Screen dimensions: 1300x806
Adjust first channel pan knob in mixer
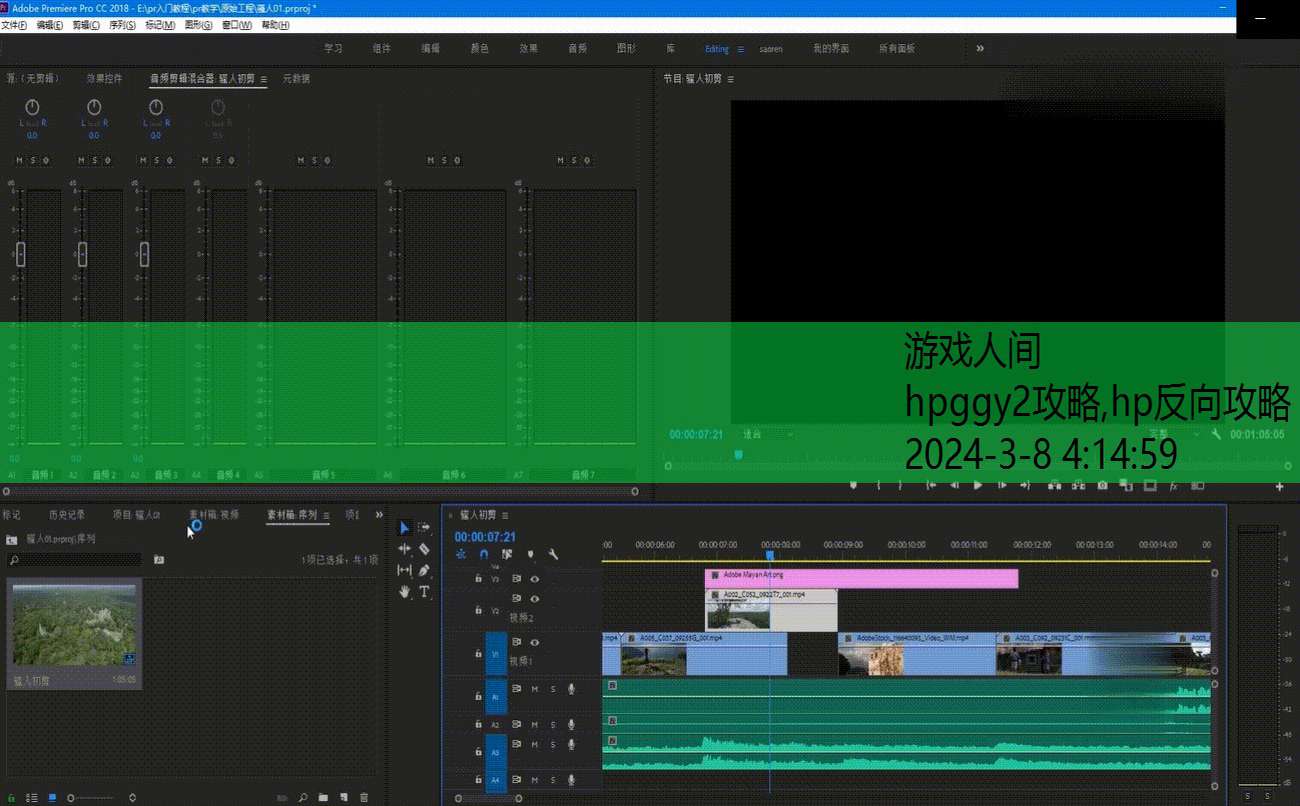point(32,106)
